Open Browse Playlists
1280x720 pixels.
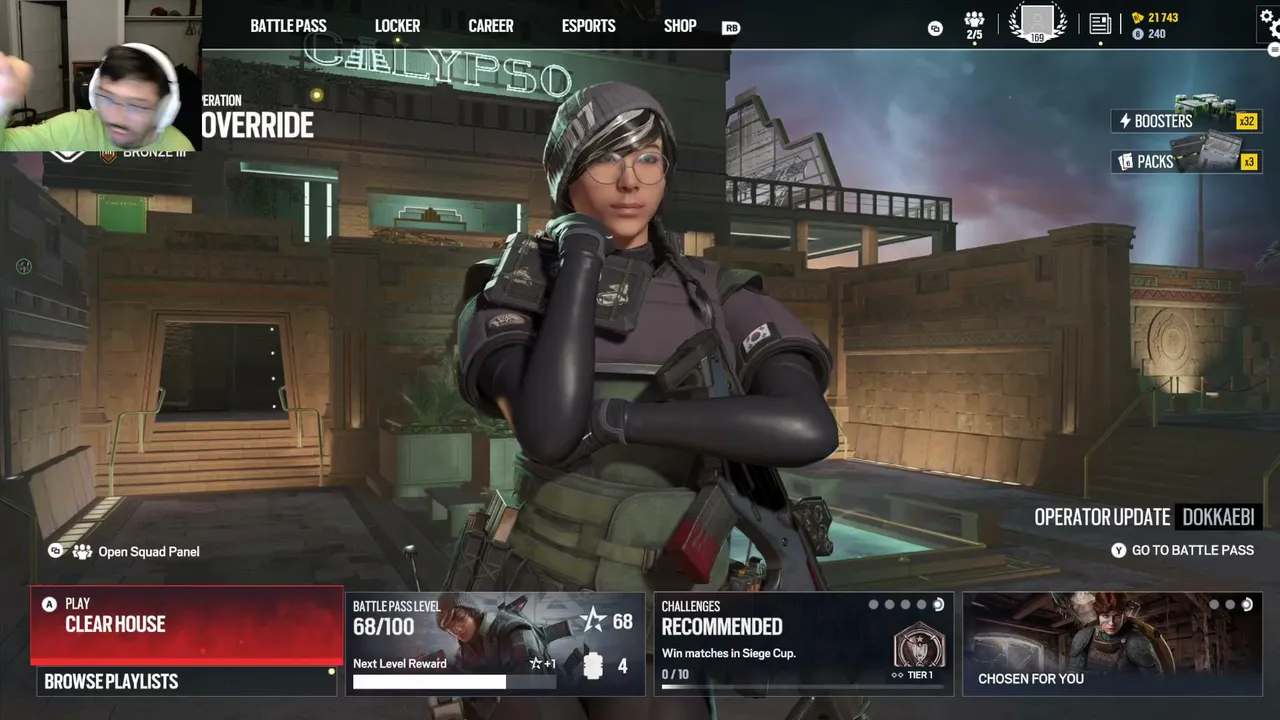click(x=186, y=682)
